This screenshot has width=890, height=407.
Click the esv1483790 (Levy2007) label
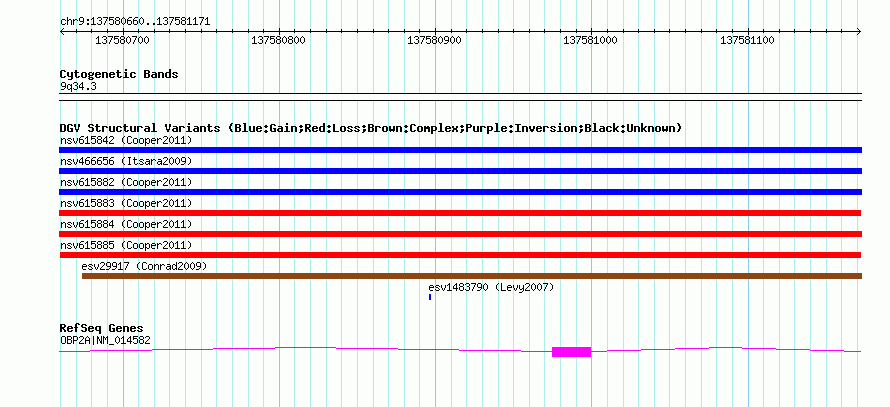tap(491, 287)
